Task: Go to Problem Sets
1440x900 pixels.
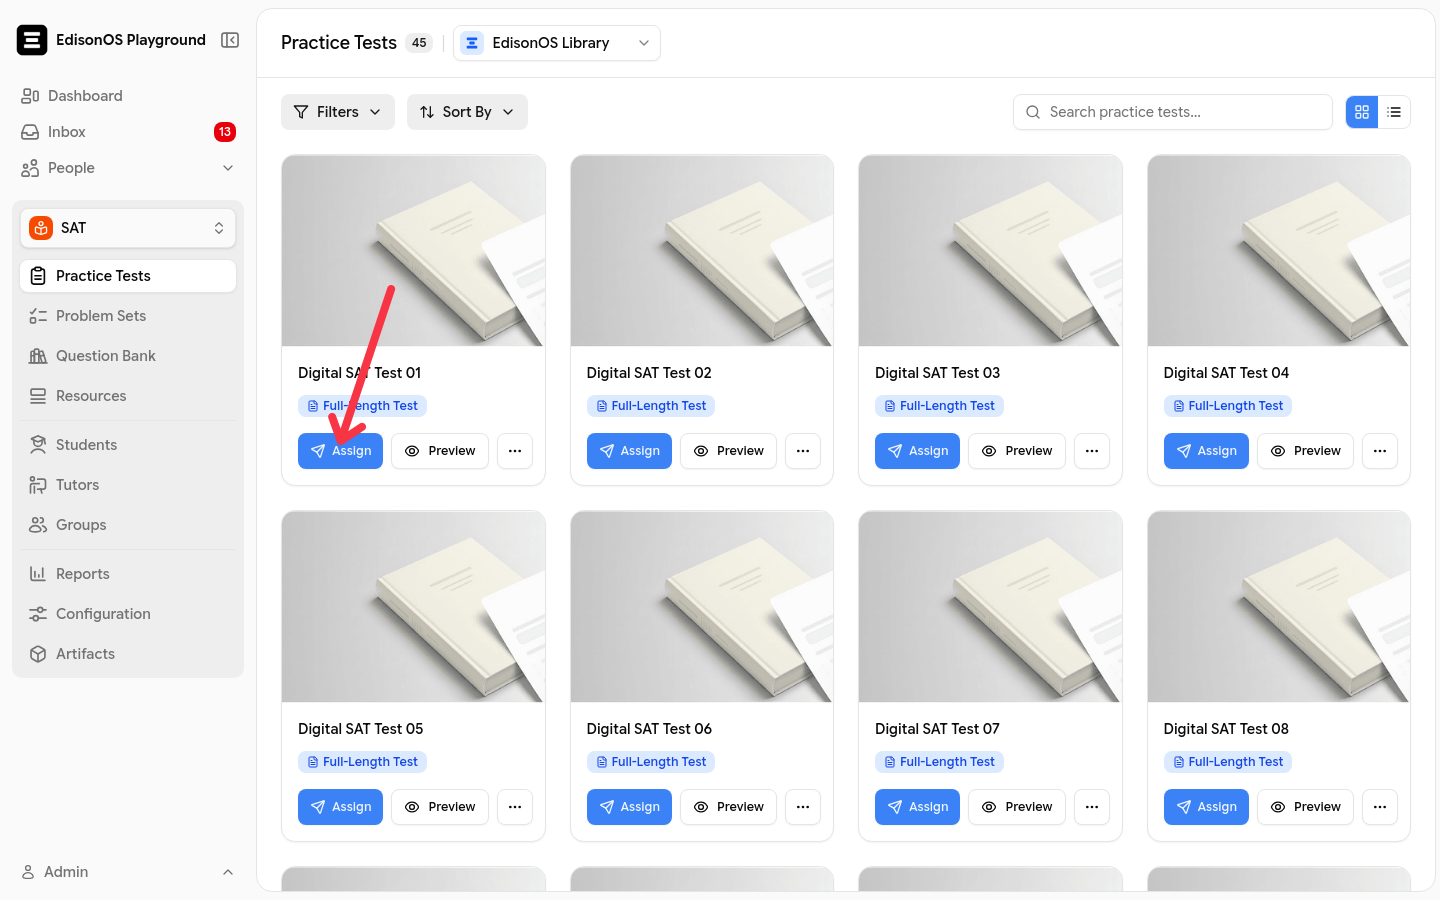Action: 128,316
